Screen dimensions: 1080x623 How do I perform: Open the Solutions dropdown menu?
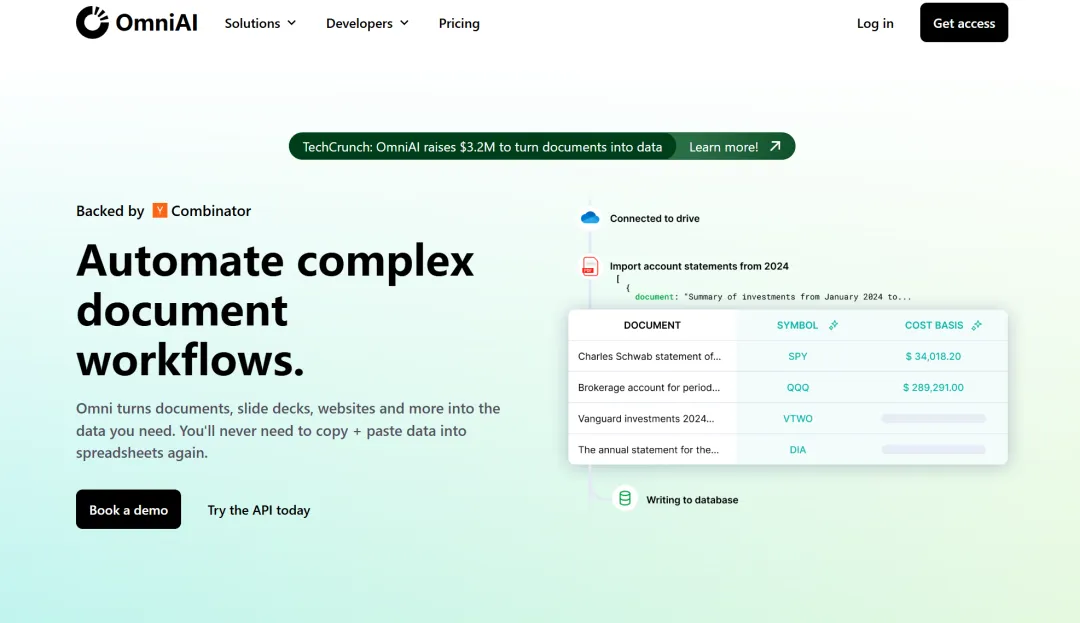[x=260, y=23]
